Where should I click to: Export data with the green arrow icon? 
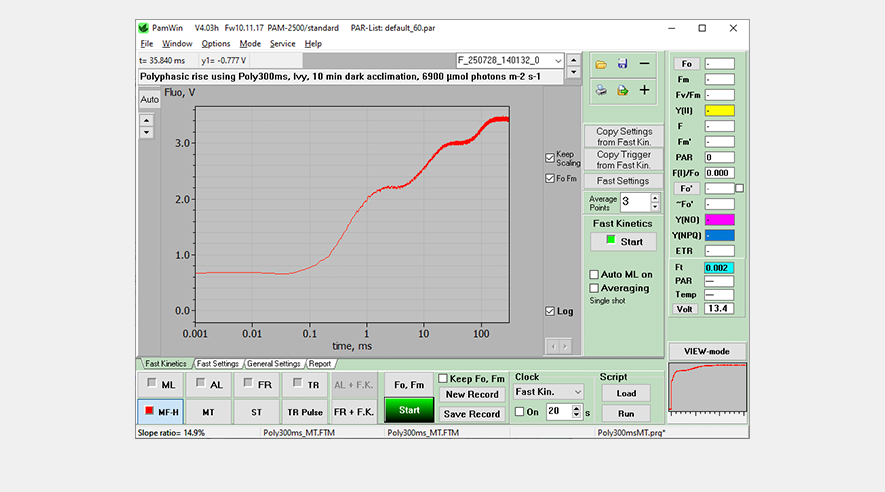tap(622, 90)
